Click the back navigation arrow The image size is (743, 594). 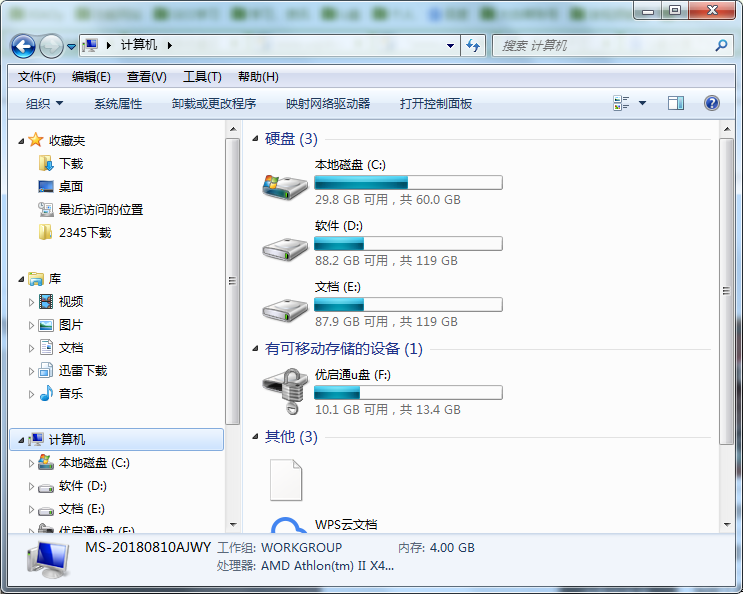(x=23, y=46)
